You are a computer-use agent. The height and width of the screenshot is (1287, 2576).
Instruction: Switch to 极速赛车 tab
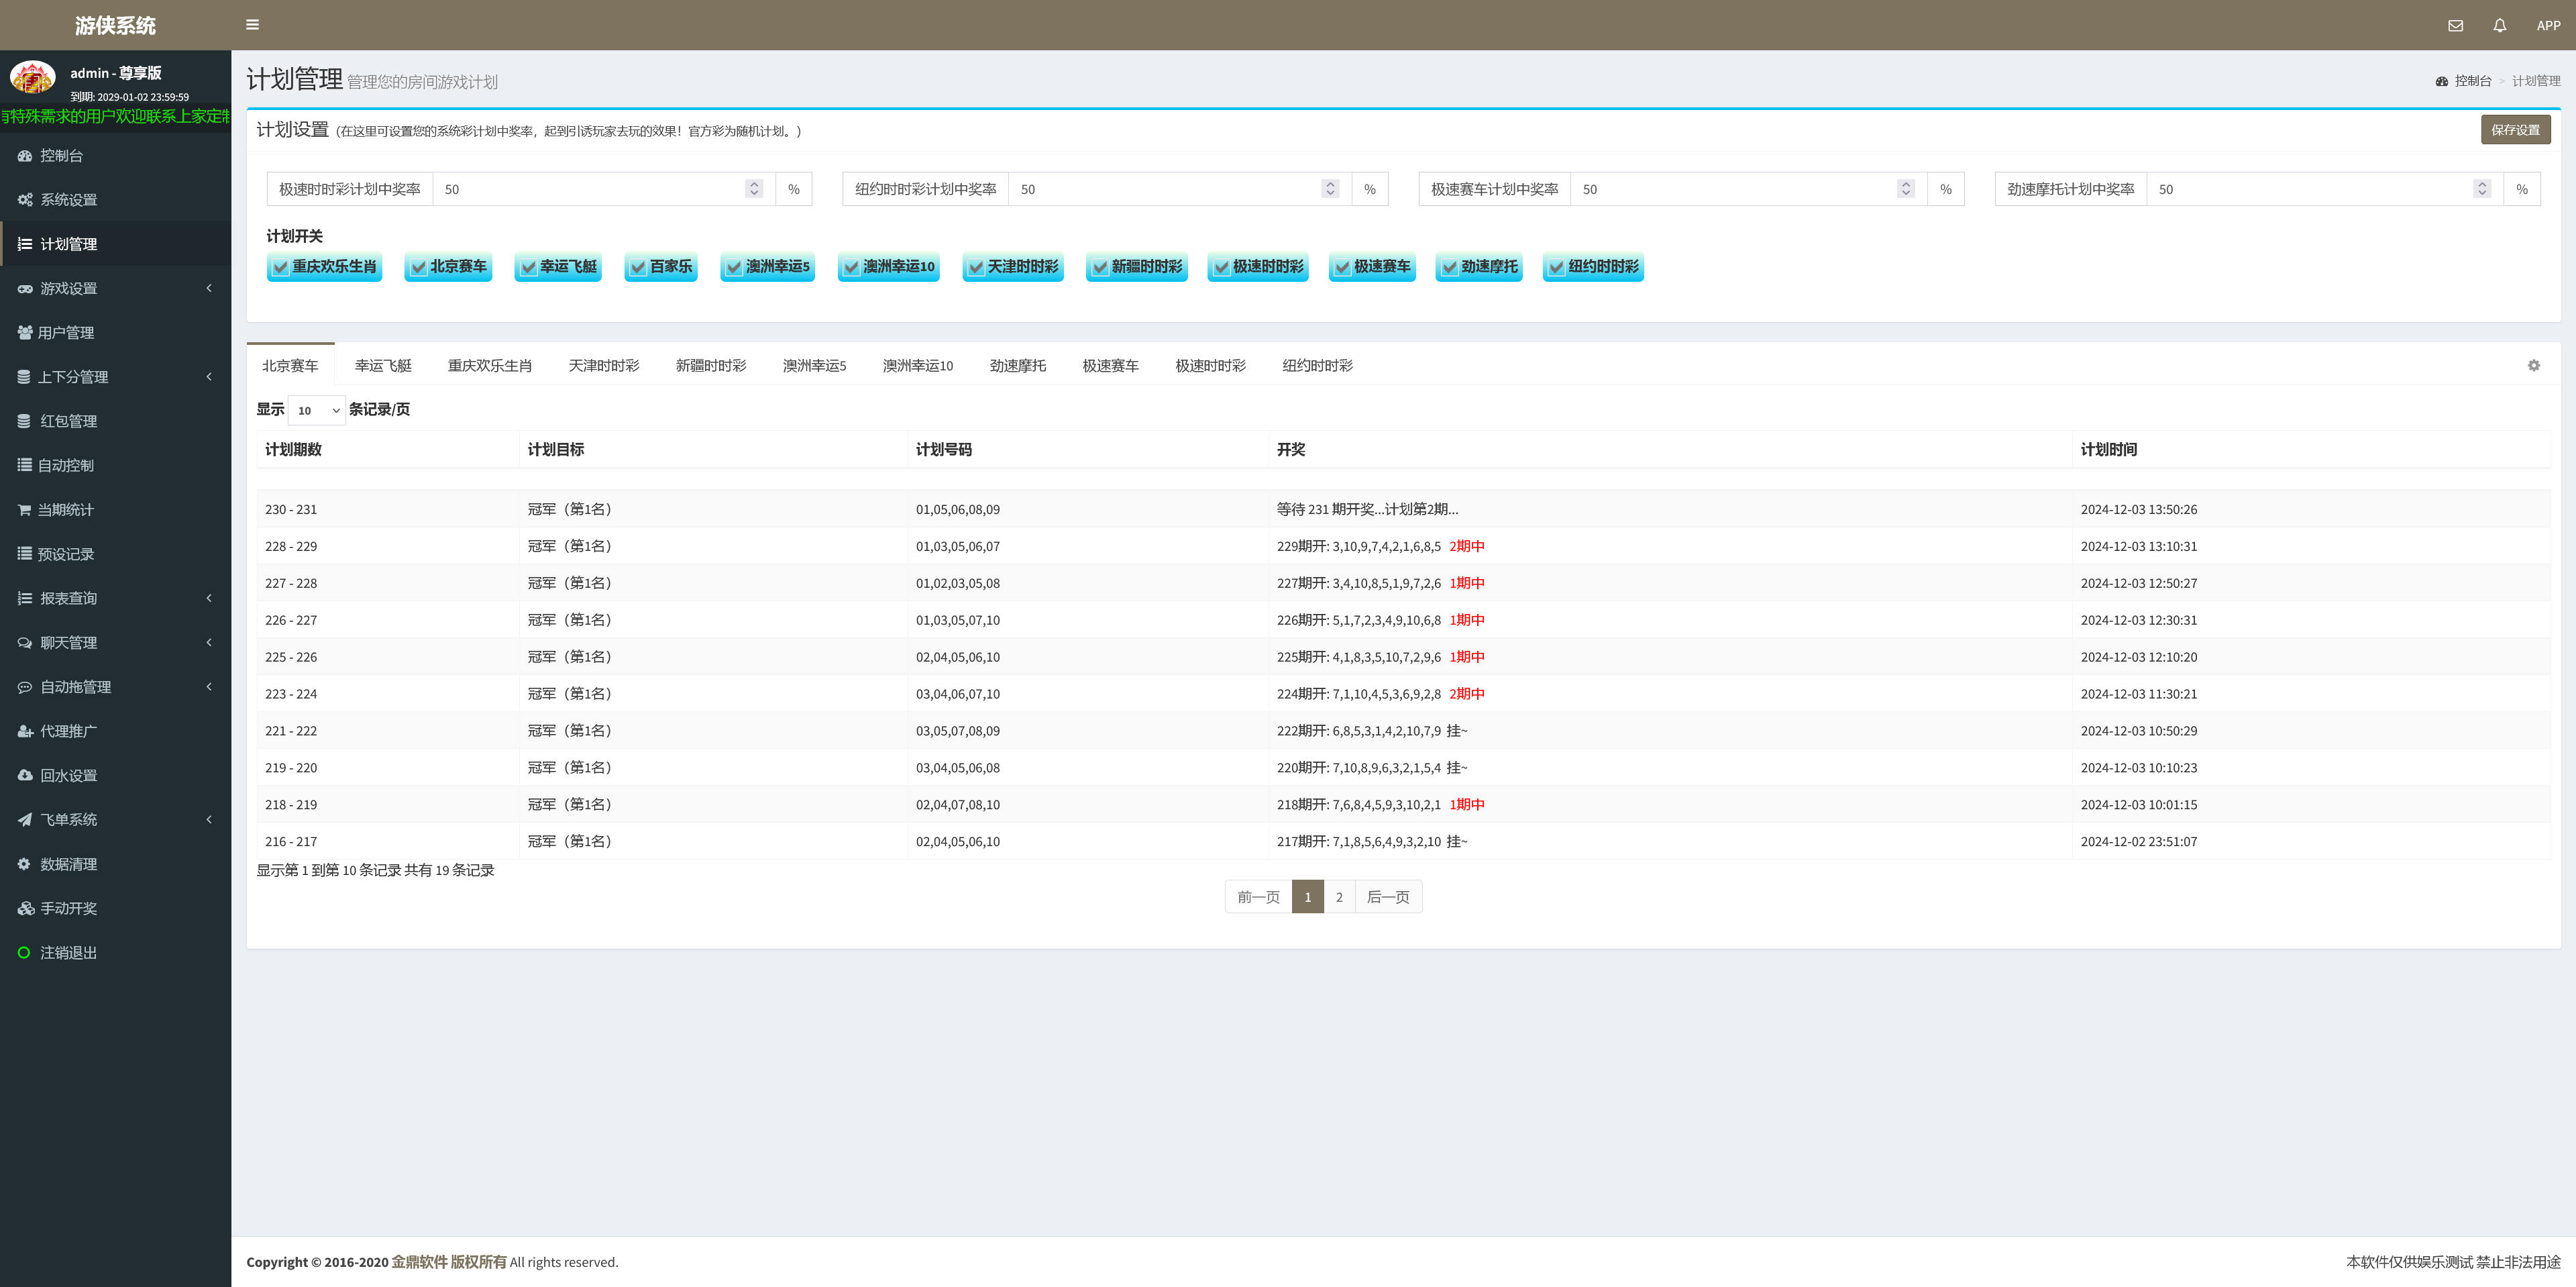1110,366
